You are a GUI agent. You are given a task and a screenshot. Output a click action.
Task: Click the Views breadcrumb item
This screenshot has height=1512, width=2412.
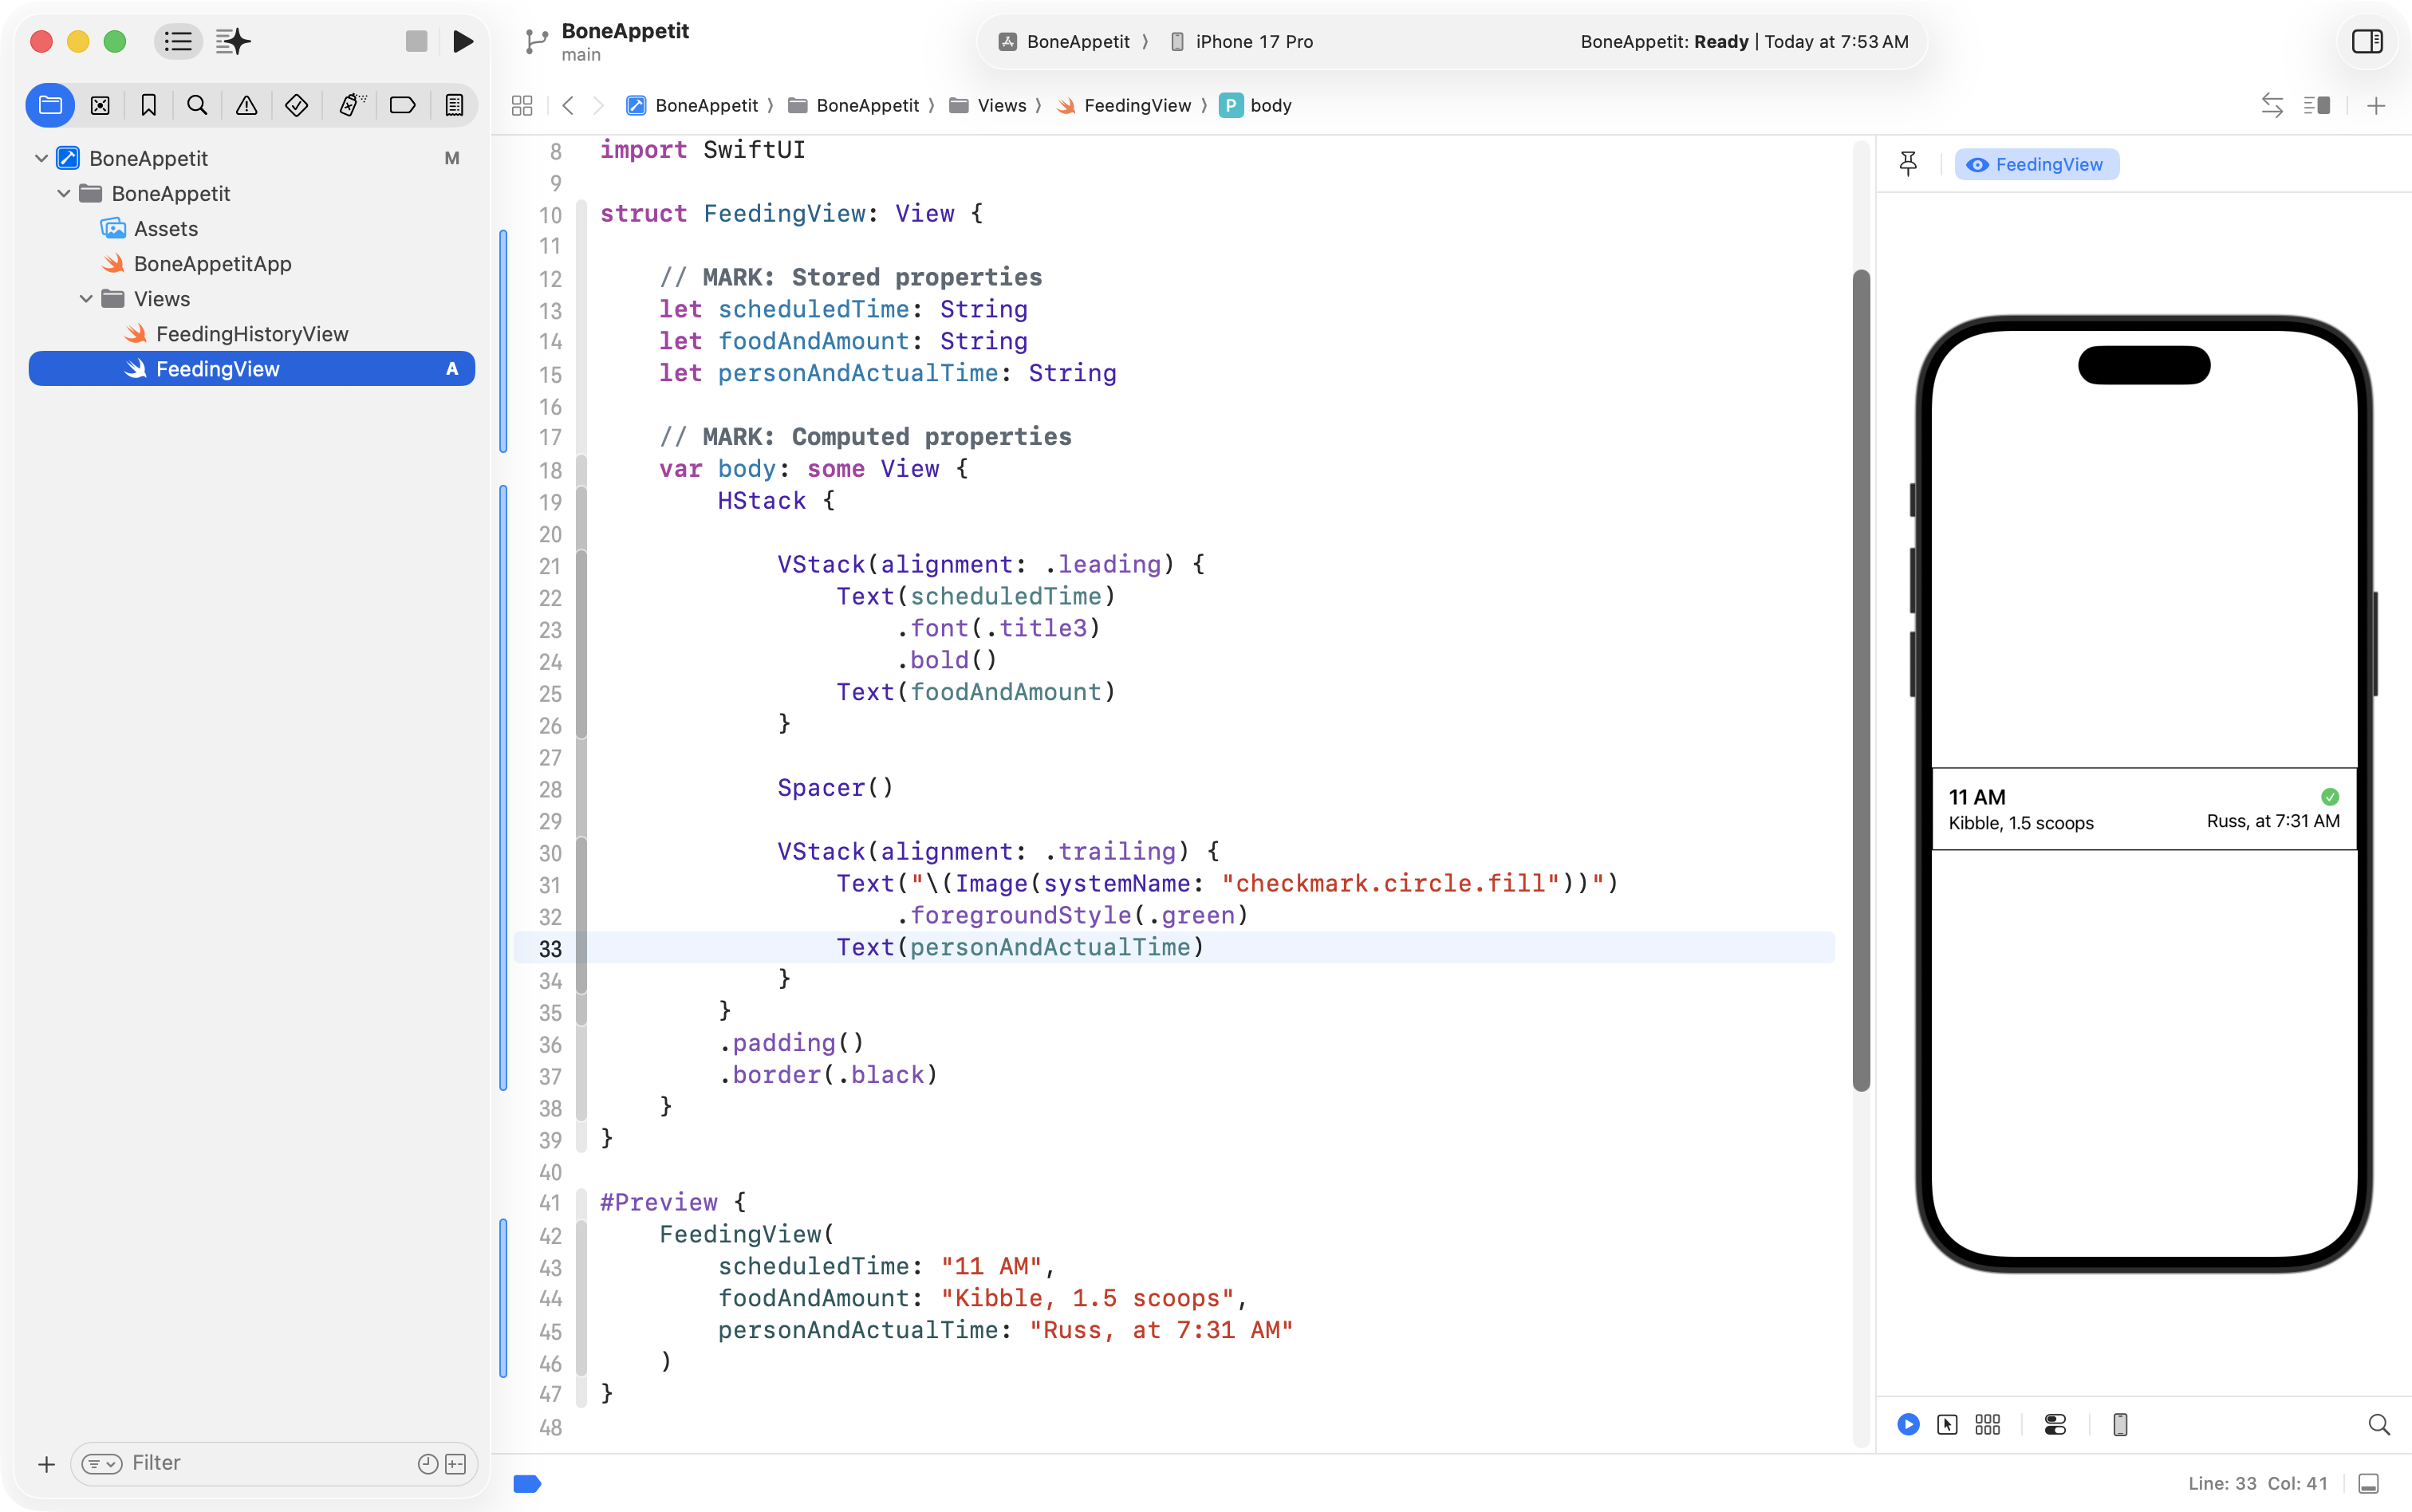click(1001, 105)
